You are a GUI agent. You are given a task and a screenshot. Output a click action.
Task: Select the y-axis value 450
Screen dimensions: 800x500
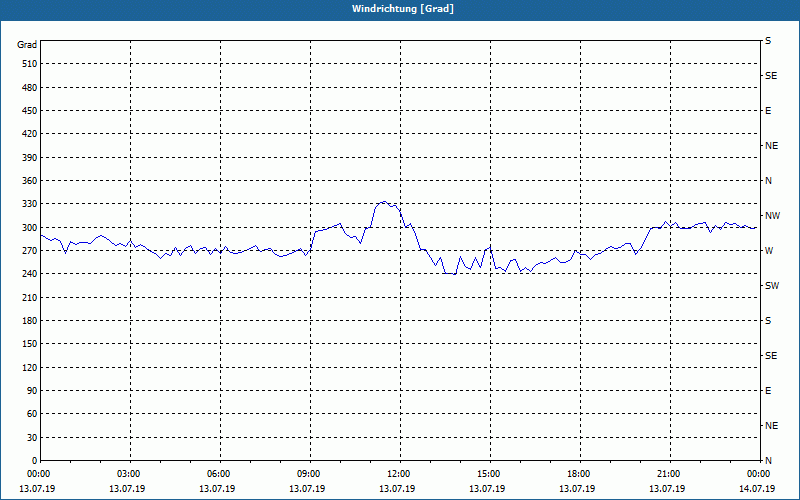coord(30,111)
